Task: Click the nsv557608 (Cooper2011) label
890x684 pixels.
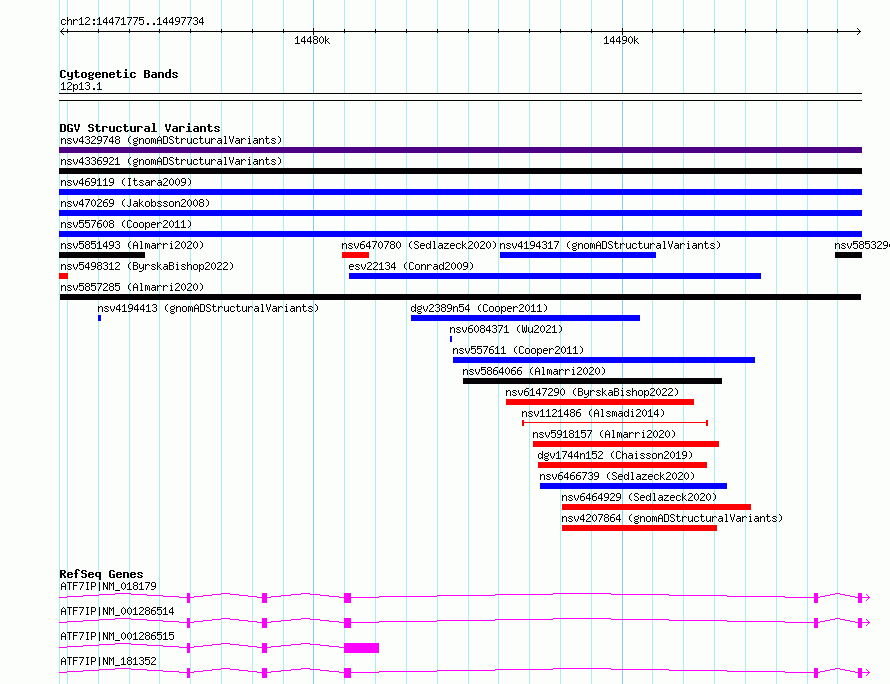Action: pyautogui.click(x=126, y=224)
